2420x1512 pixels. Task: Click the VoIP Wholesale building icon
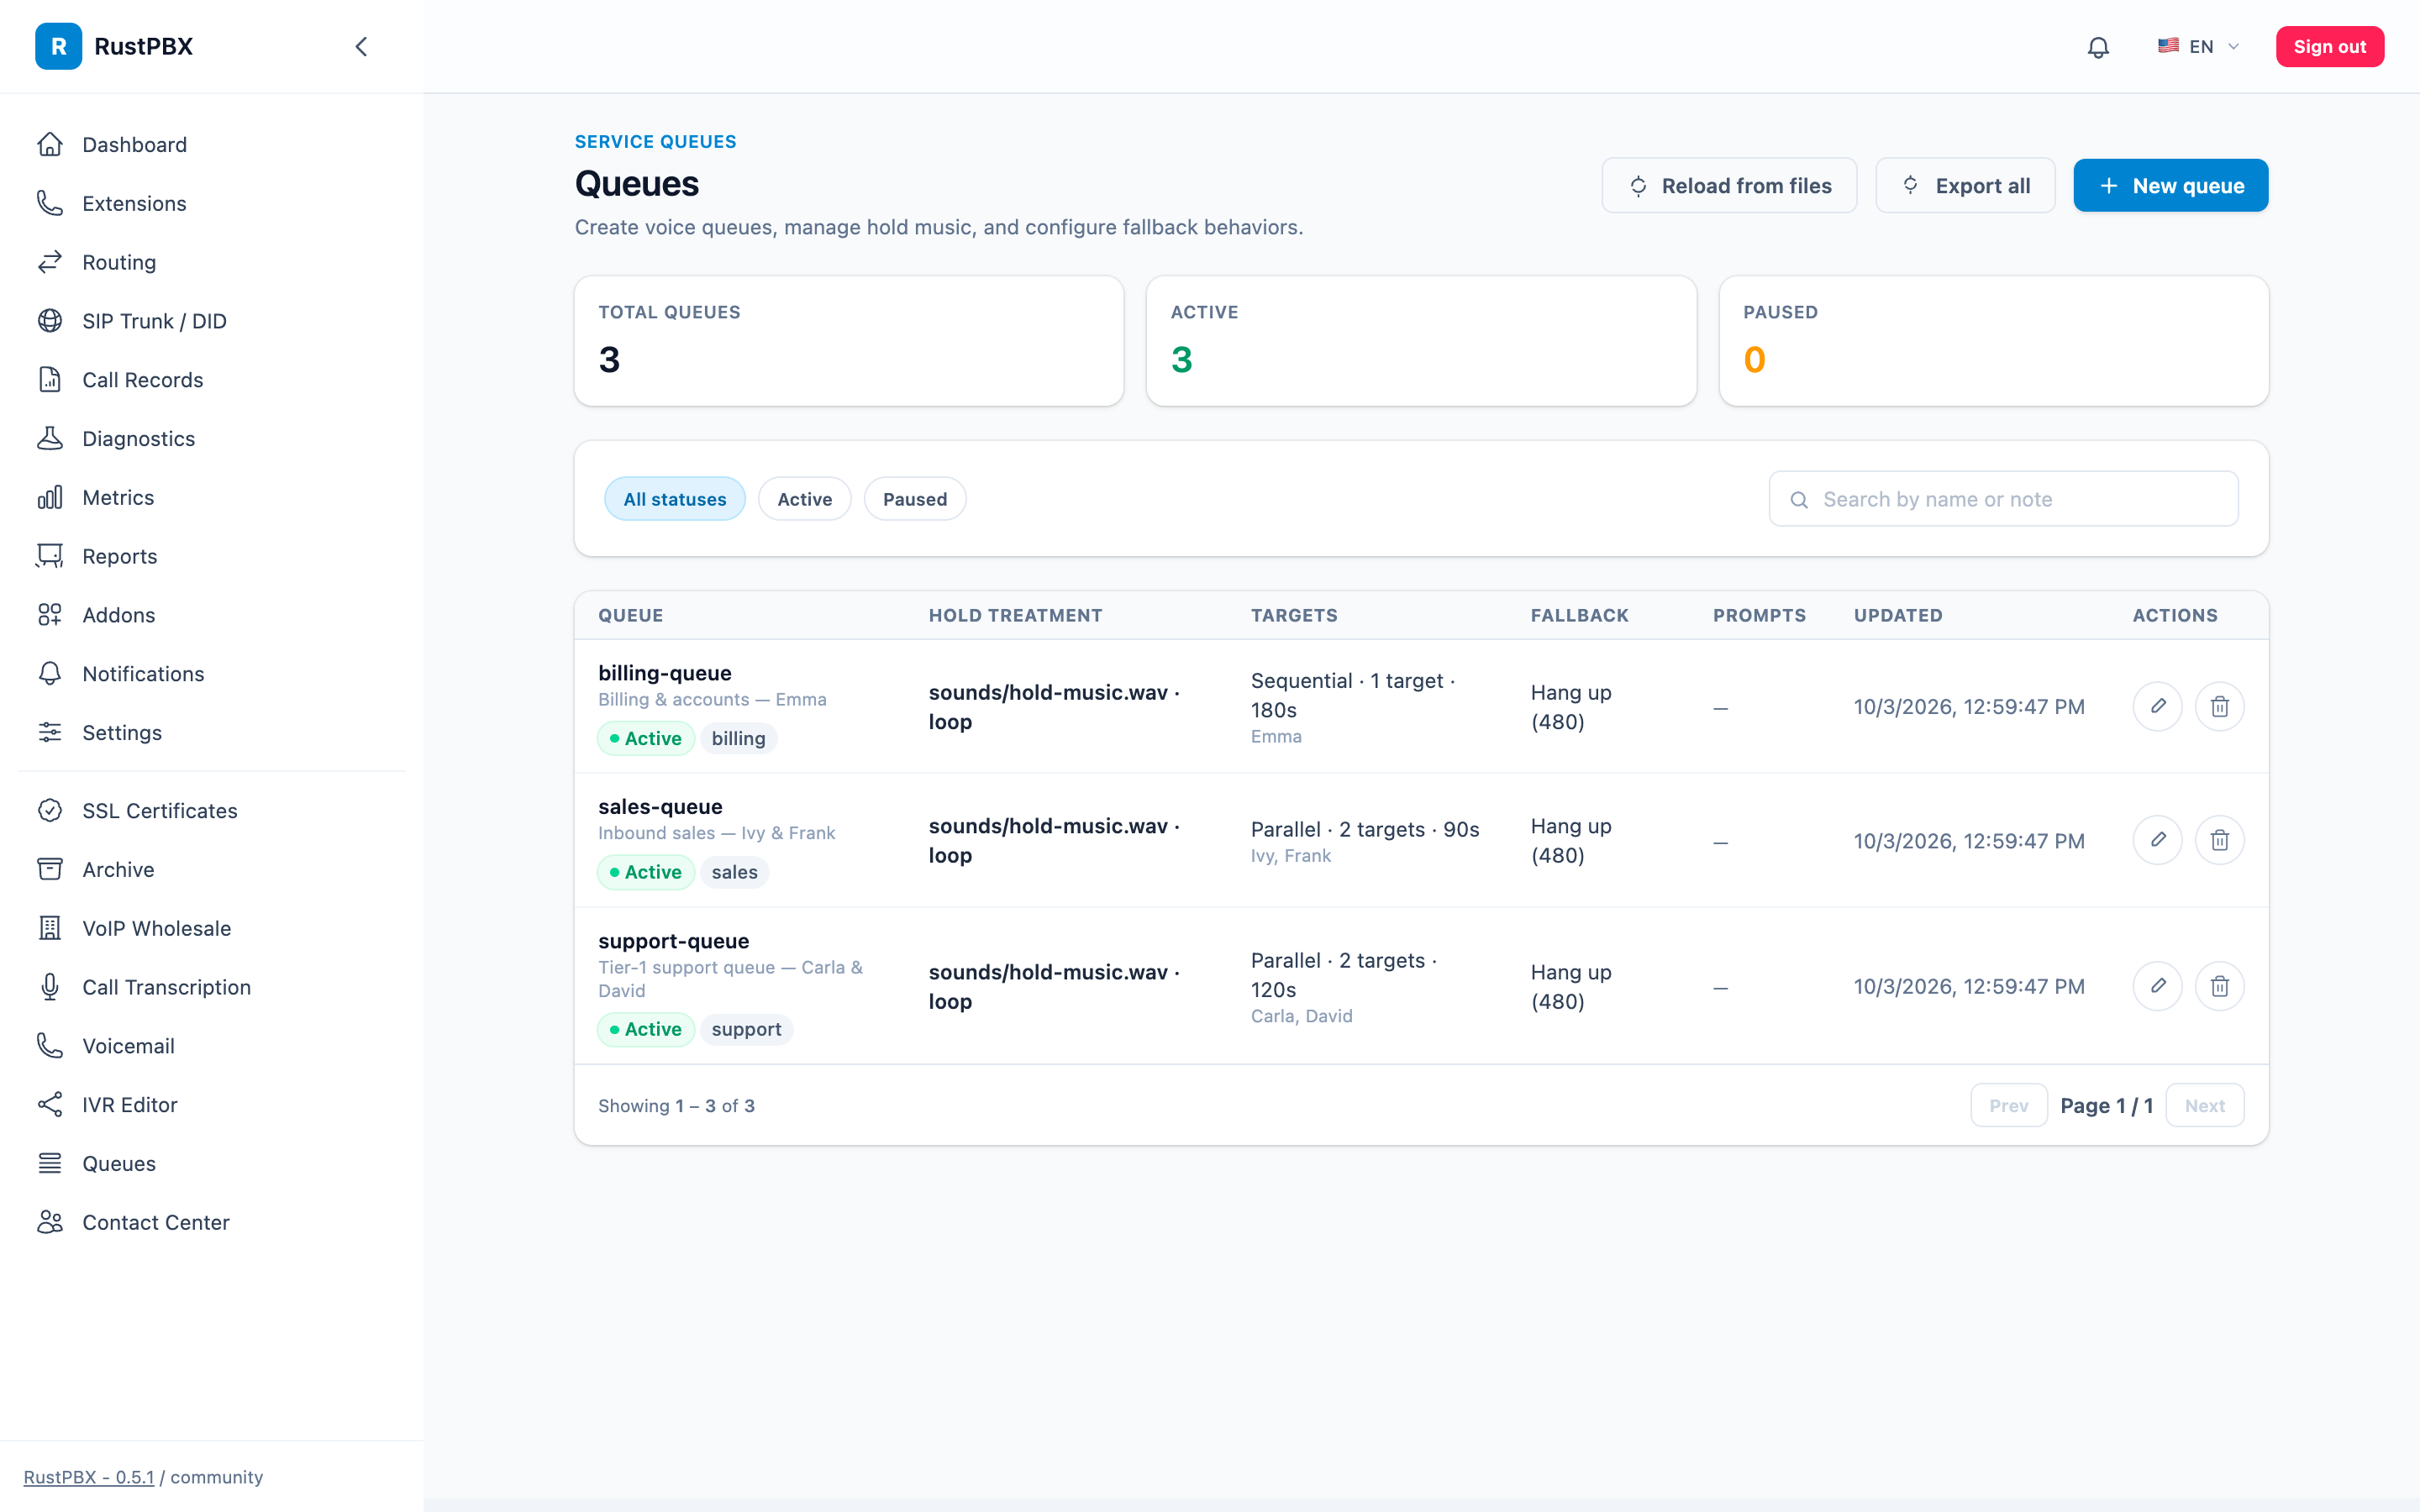pyautogui.click(x=50, y=929)
